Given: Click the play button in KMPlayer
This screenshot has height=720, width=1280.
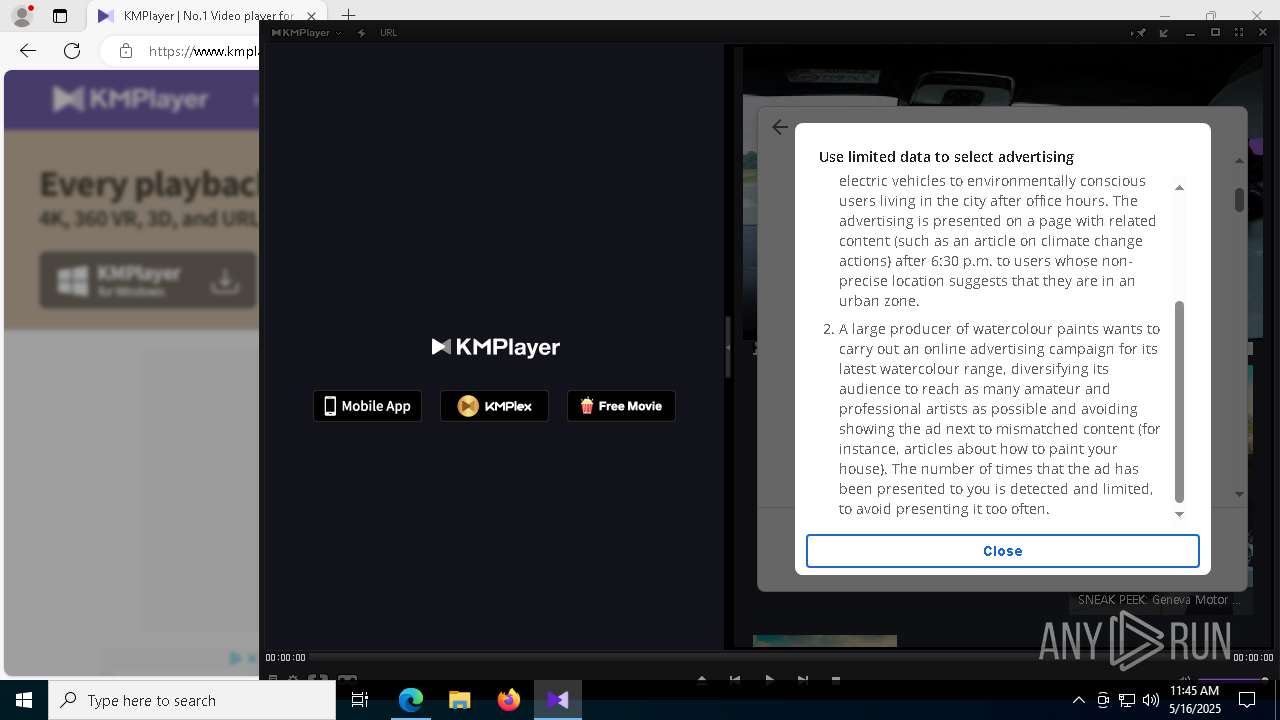Looking at the screenshot, I should tap(769, 679).
